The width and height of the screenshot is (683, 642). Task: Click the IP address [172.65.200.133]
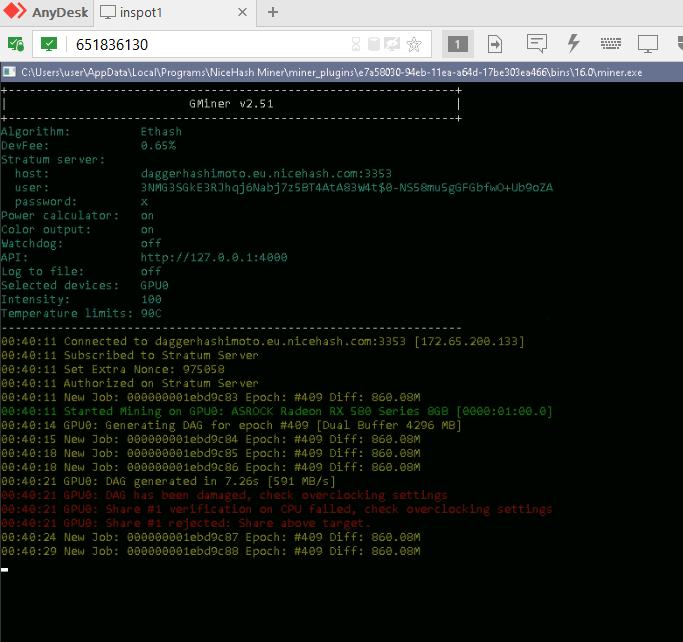click(x=470, y=341)
